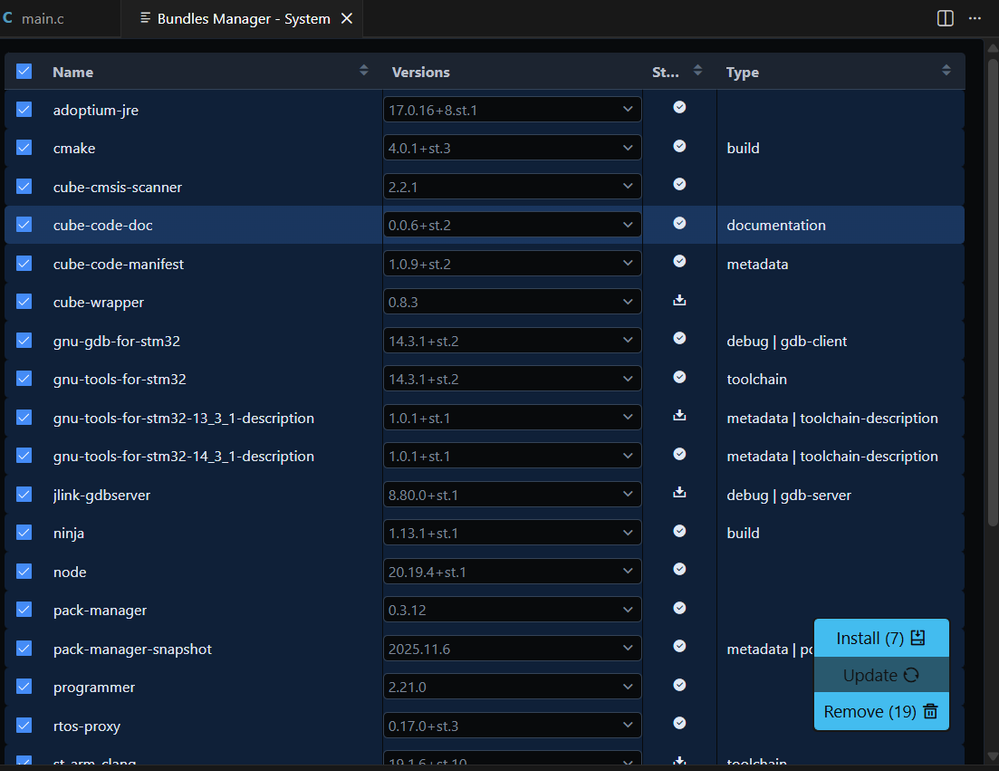Open cmake version dropdown 4.0.1+st.3
Viewport: 999px width, 771px height.
(512, 148)
